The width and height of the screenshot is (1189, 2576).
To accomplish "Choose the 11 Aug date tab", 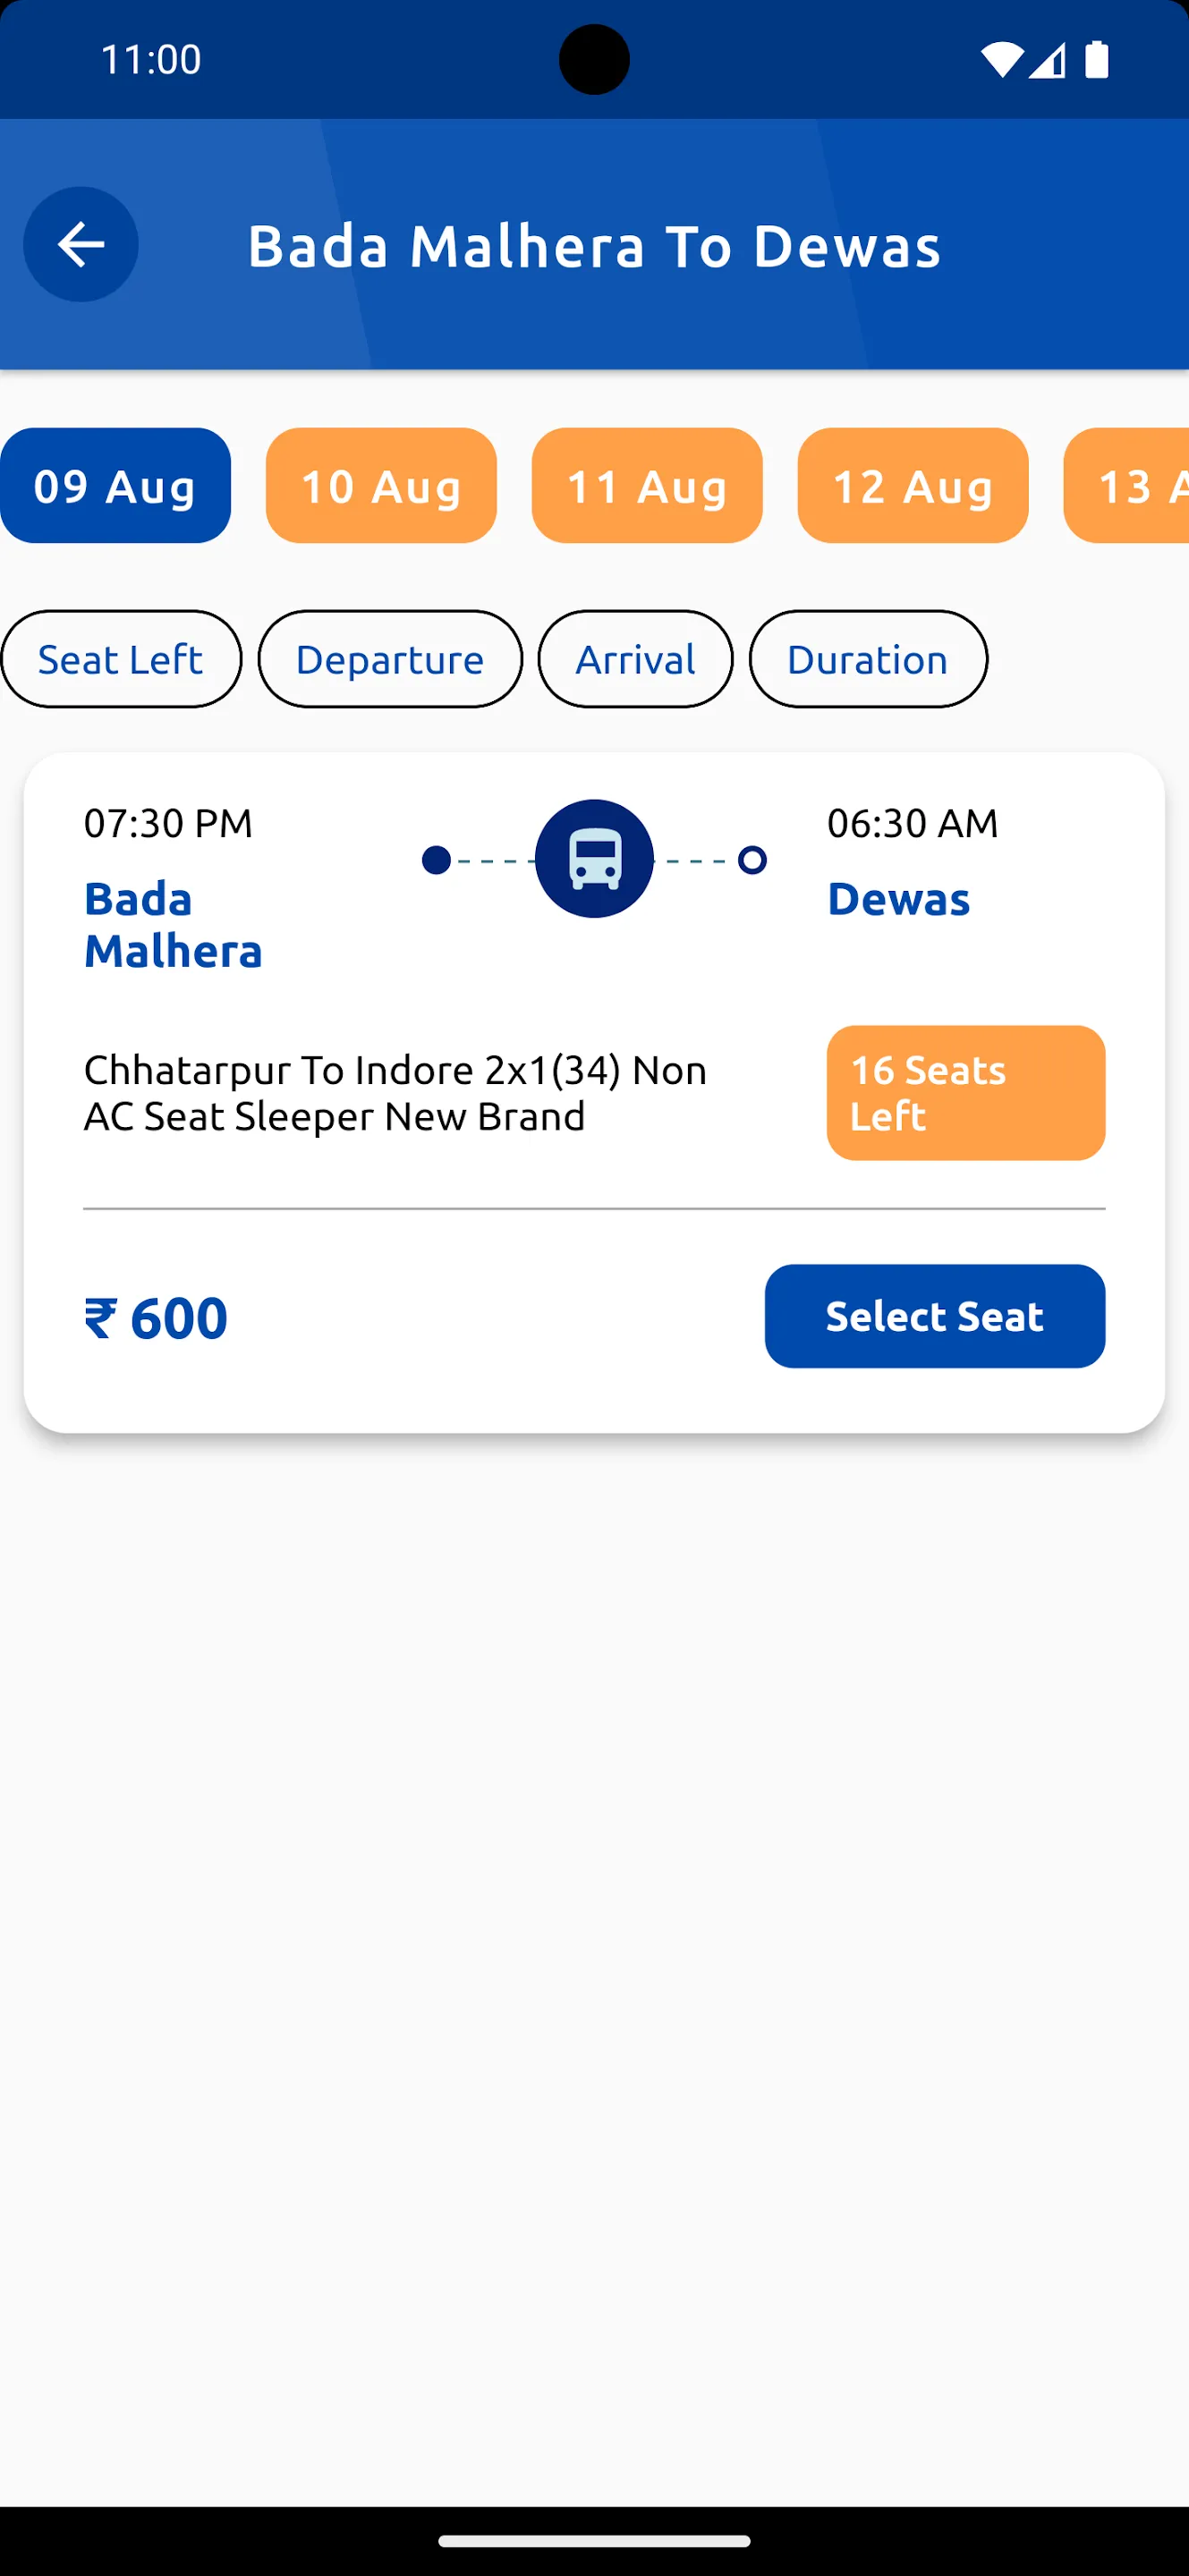I will pos(647,486).
